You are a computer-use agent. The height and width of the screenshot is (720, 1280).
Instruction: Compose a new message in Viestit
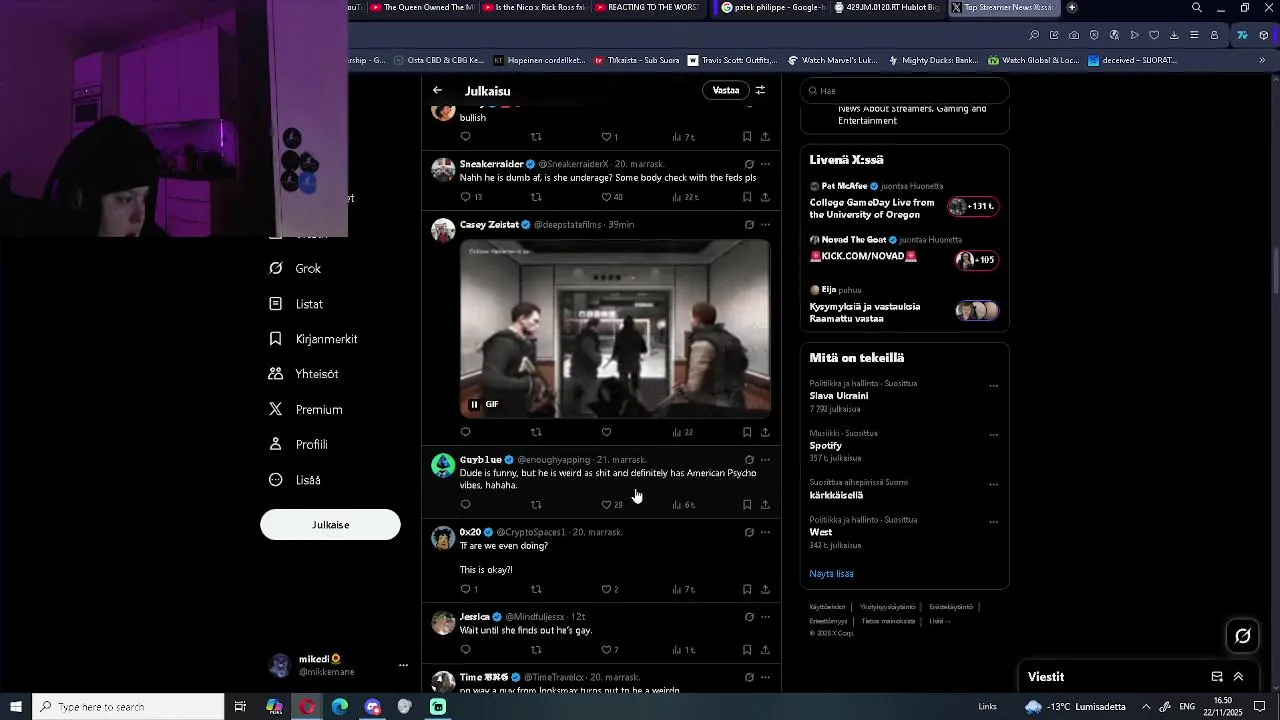(1217, 677)
